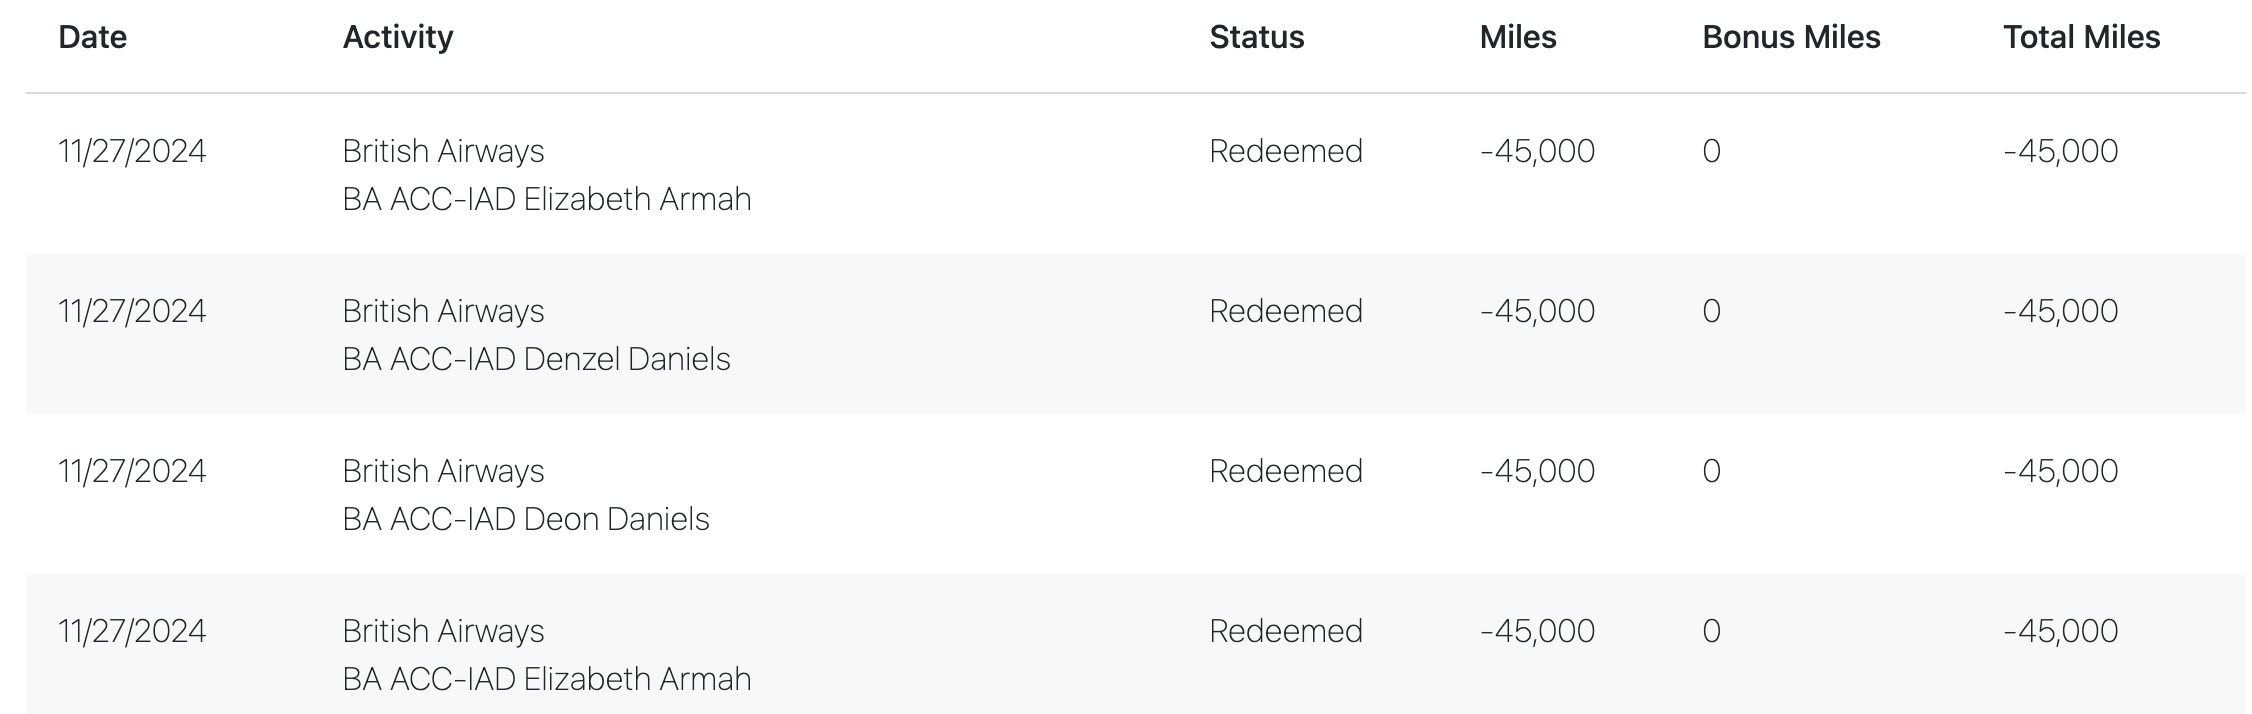Select the Denzel Daniels activity row
This screenshot has width=2252, height=714.
(1136, 334)
